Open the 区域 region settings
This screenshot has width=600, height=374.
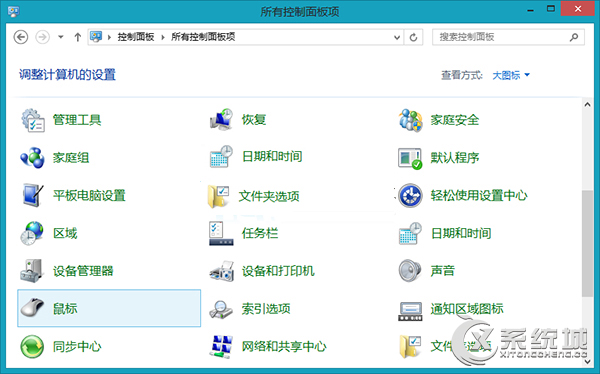49,233
